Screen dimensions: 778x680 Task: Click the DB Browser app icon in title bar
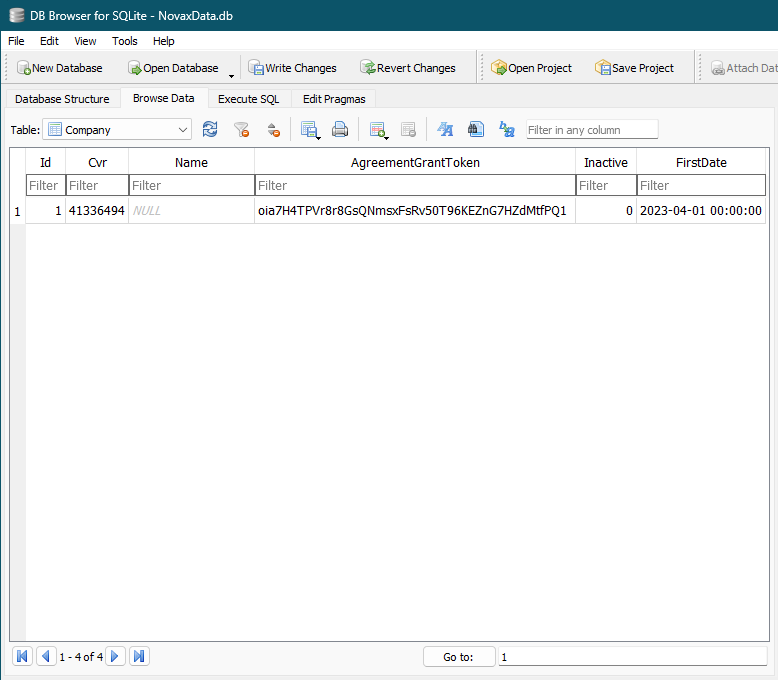tap(16, 15)
